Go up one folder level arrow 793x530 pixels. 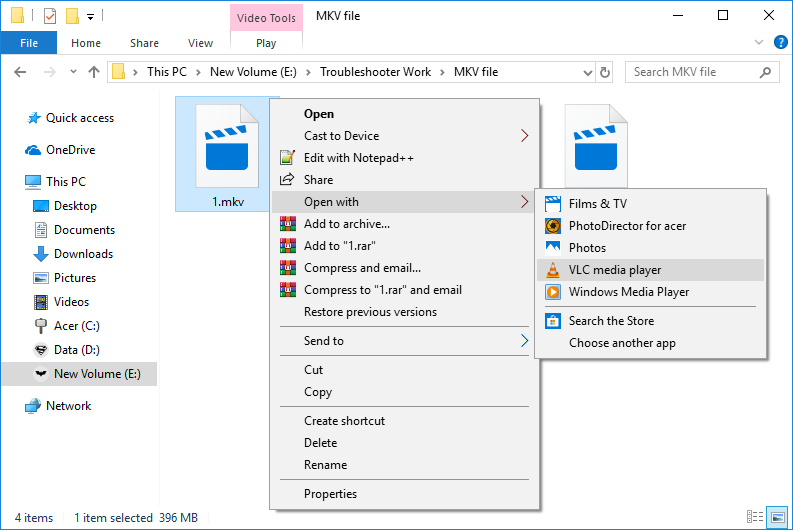point(94,72)
